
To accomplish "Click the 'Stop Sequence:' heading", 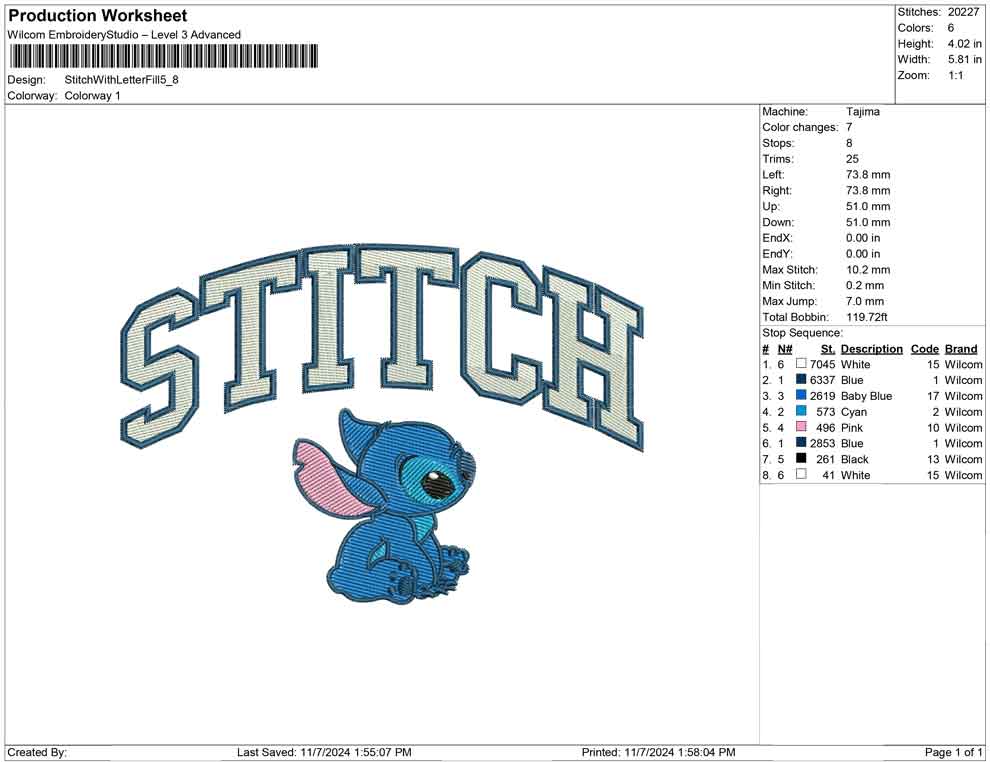I will (x=802, y=333).
